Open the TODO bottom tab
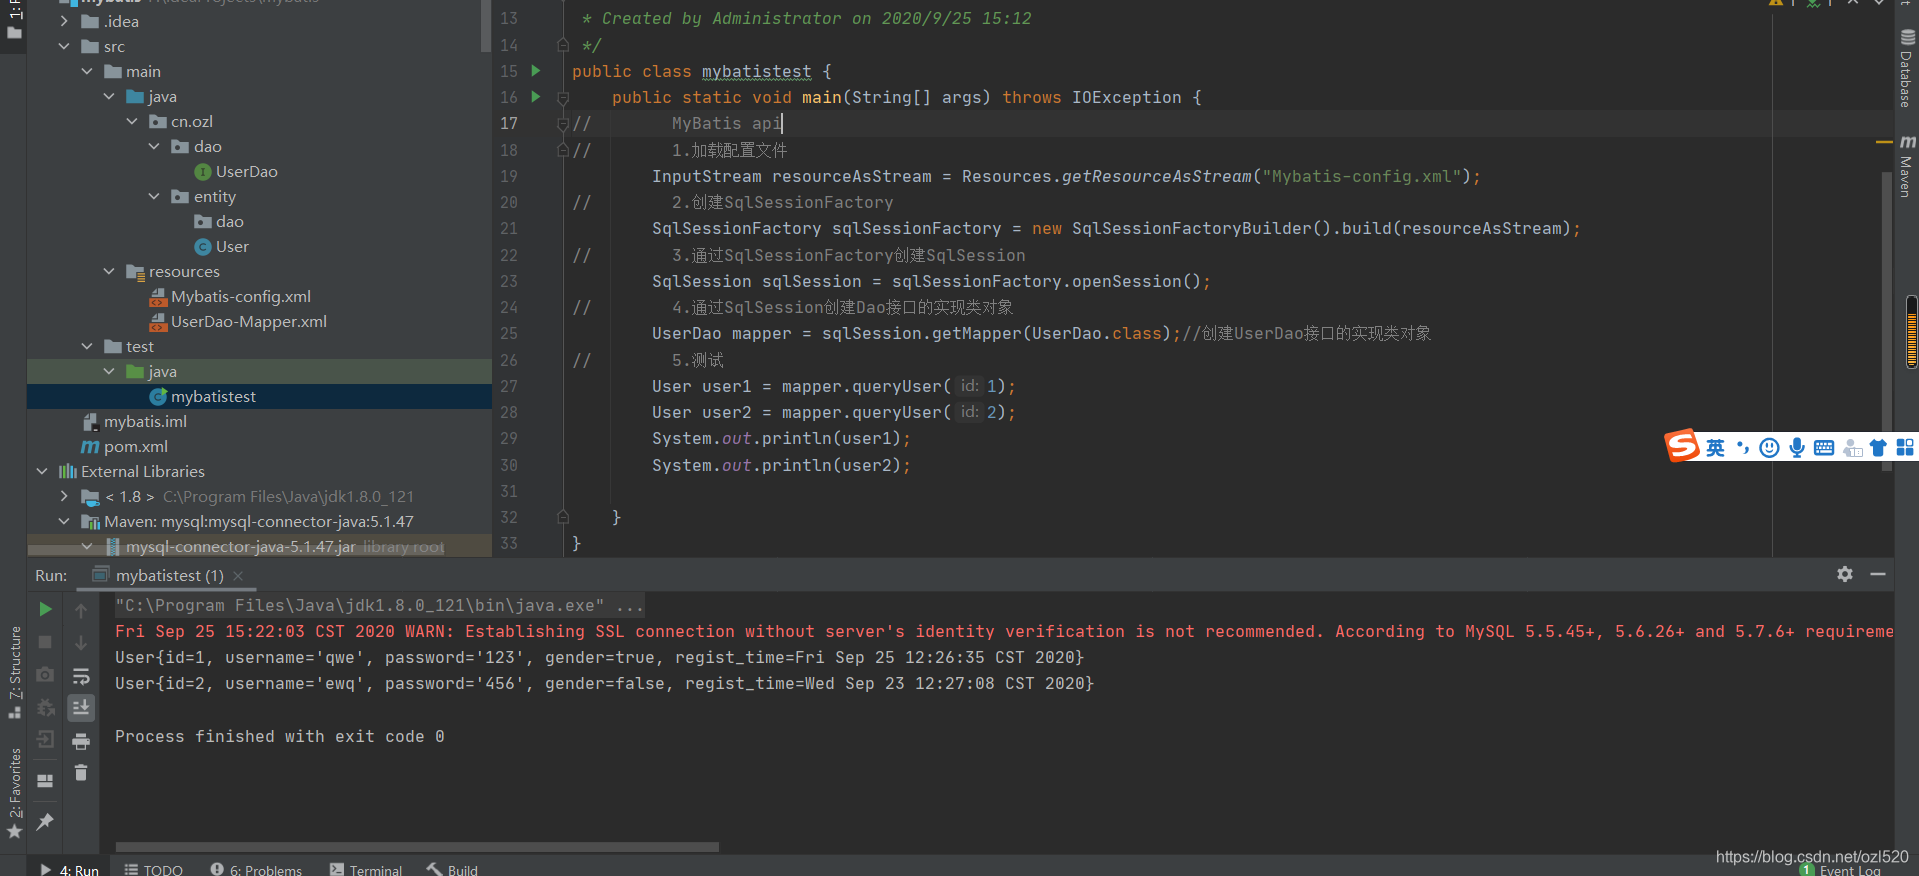Viewport: 1919px width, 876px height. (154, 870)
